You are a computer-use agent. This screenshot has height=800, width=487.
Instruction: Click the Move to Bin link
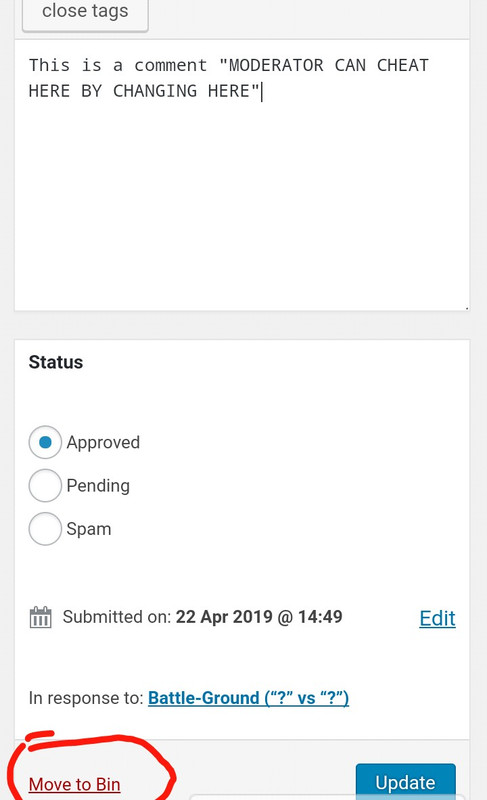click(x=74, y=784)
